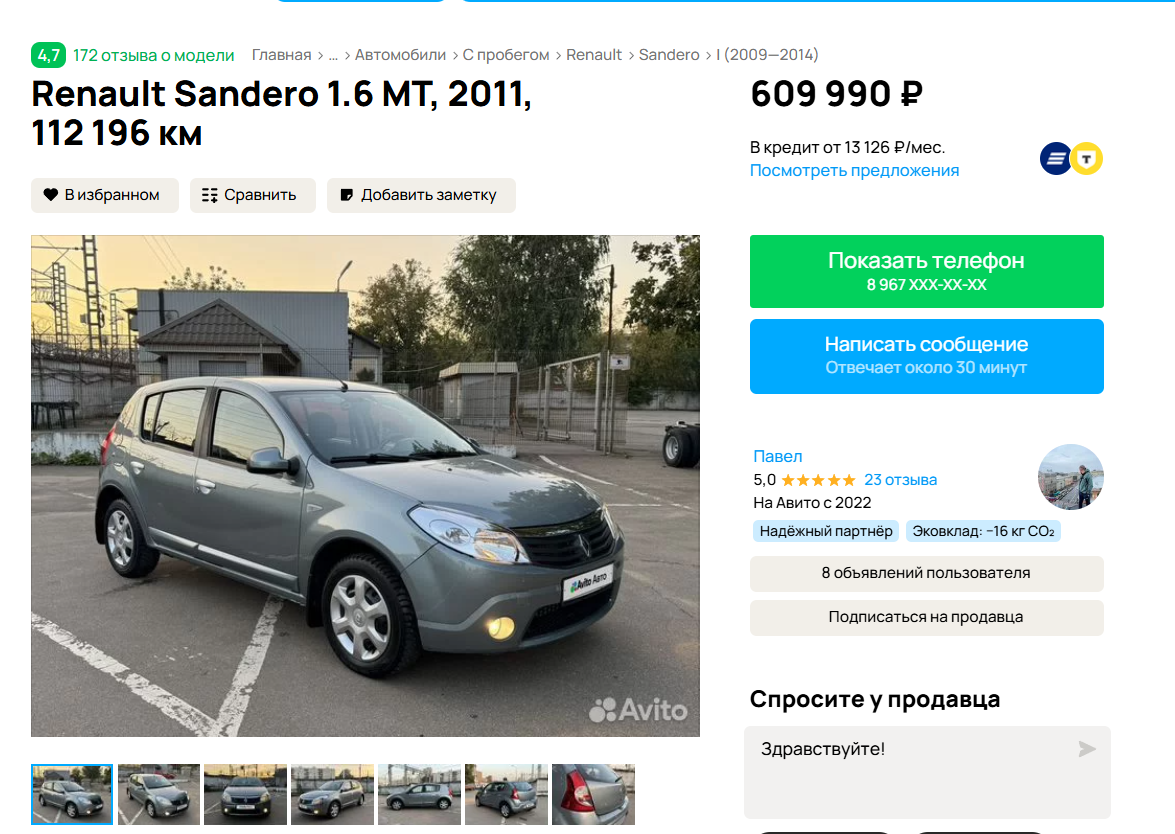Select the third front-view car thumbnail
The image size is (1175, 834).
click(x=246, y=794)
